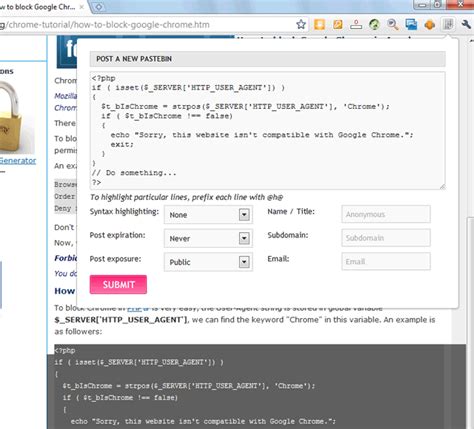Grab the text area resize handle corner
474x429 pixels.
pos(442,186)
